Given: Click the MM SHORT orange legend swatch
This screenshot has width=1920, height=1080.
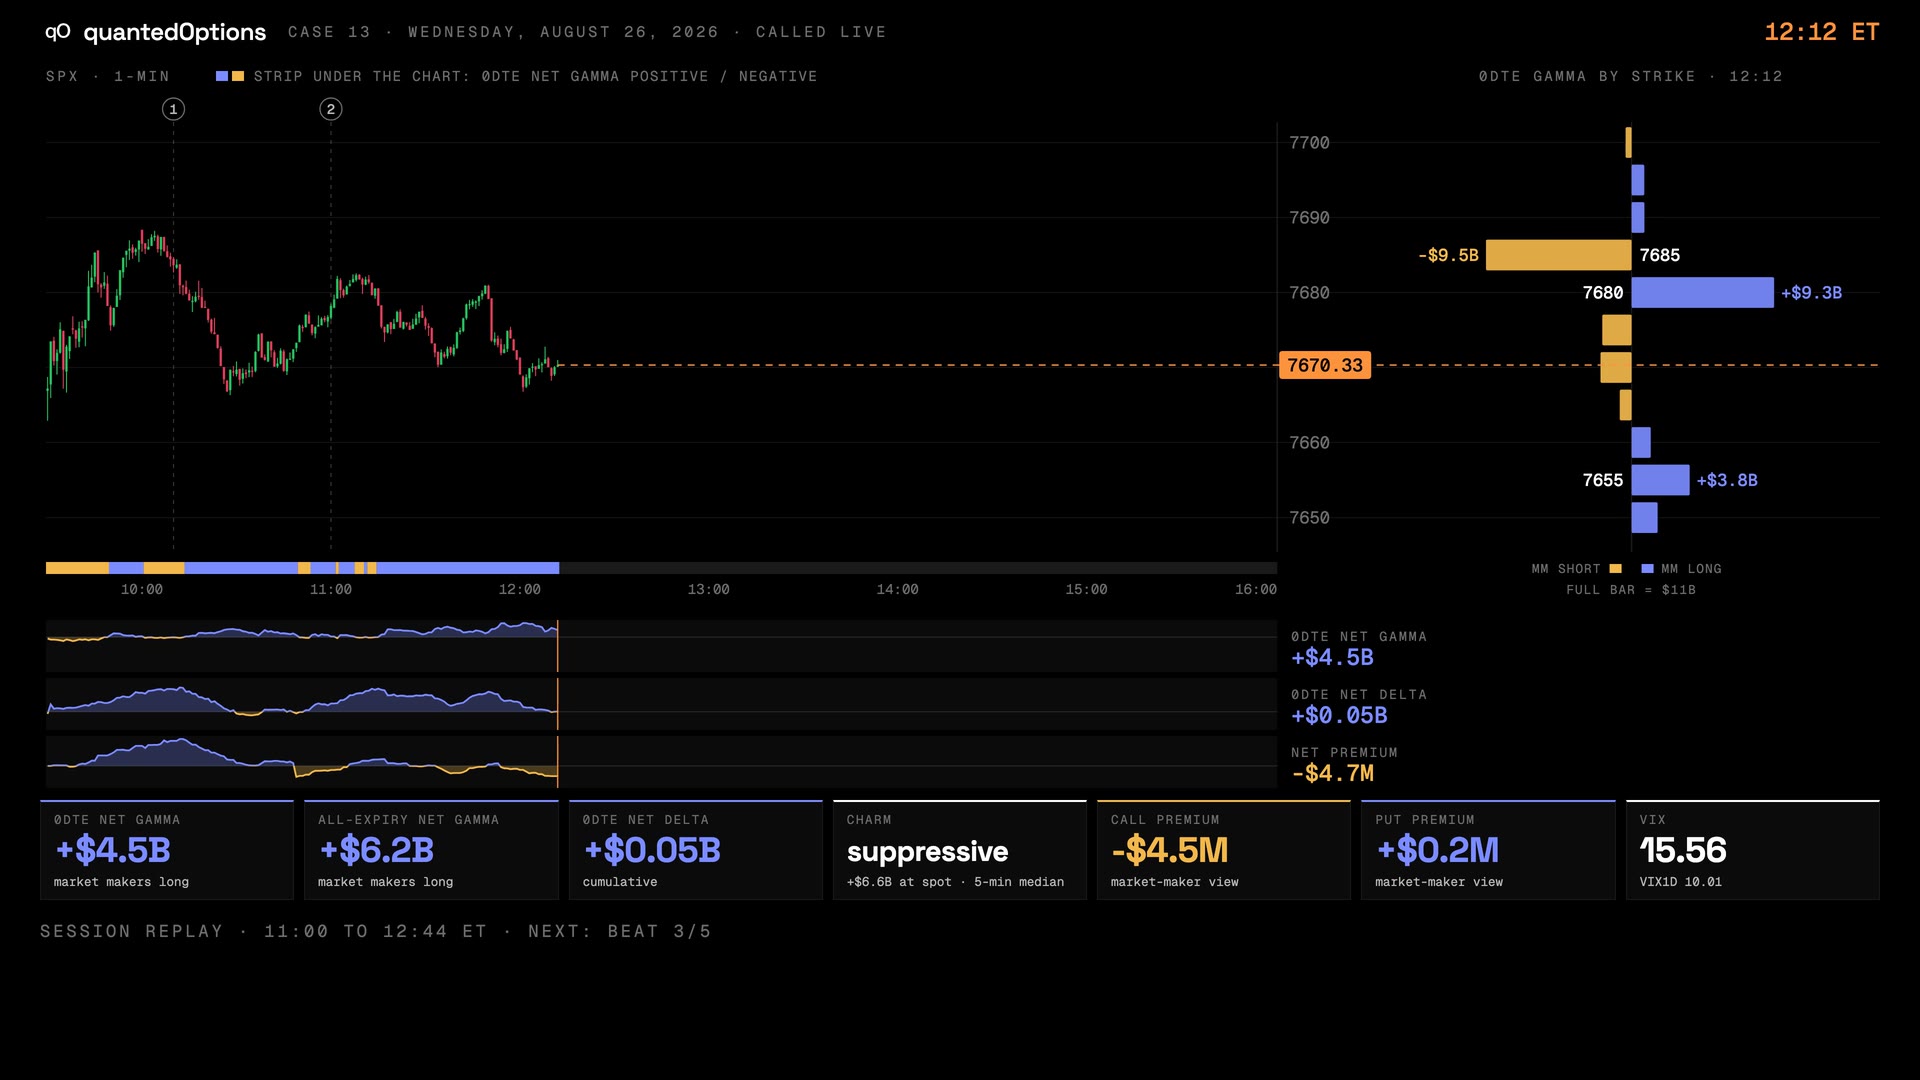Looking at the screenshot, I should click(1616, 569).
